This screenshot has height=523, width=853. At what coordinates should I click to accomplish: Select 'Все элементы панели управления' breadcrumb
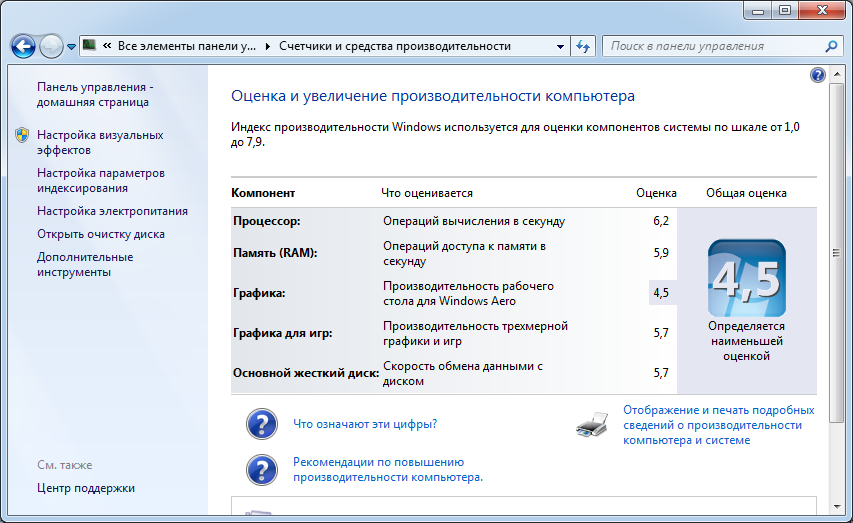[187, 46]
